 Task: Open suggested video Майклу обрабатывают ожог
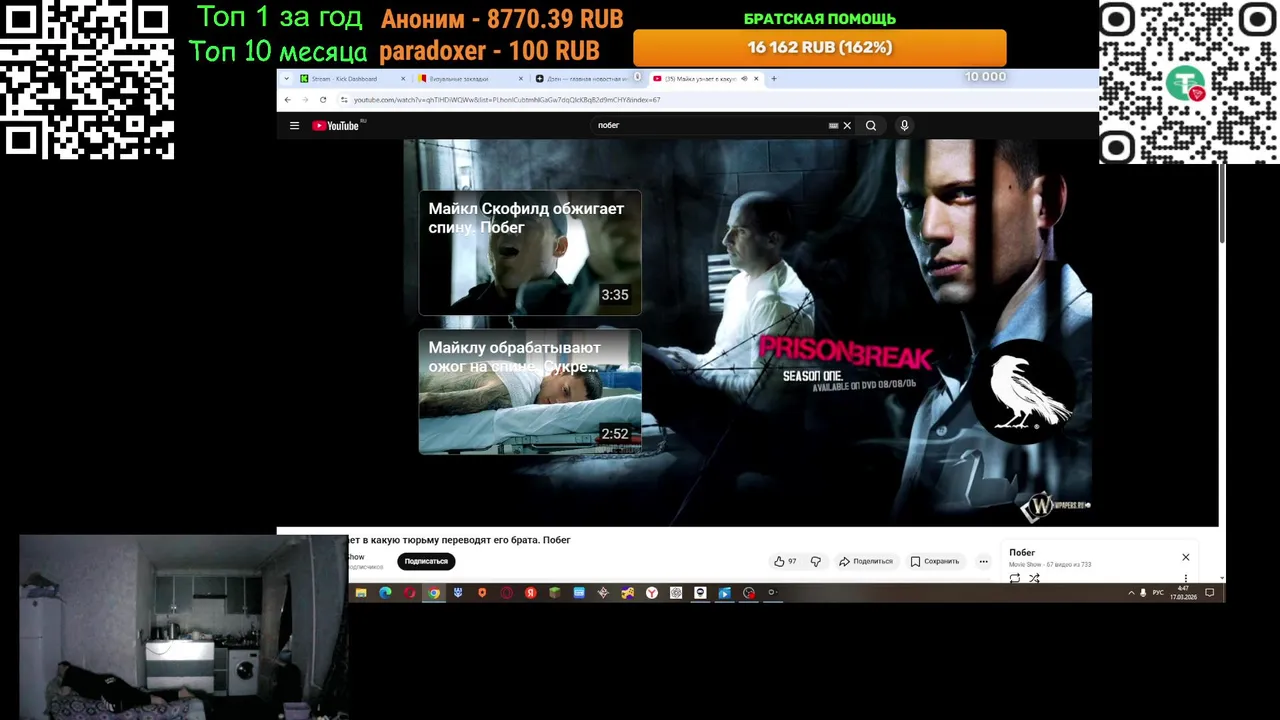pyautogui.click(x=530, y=392)
